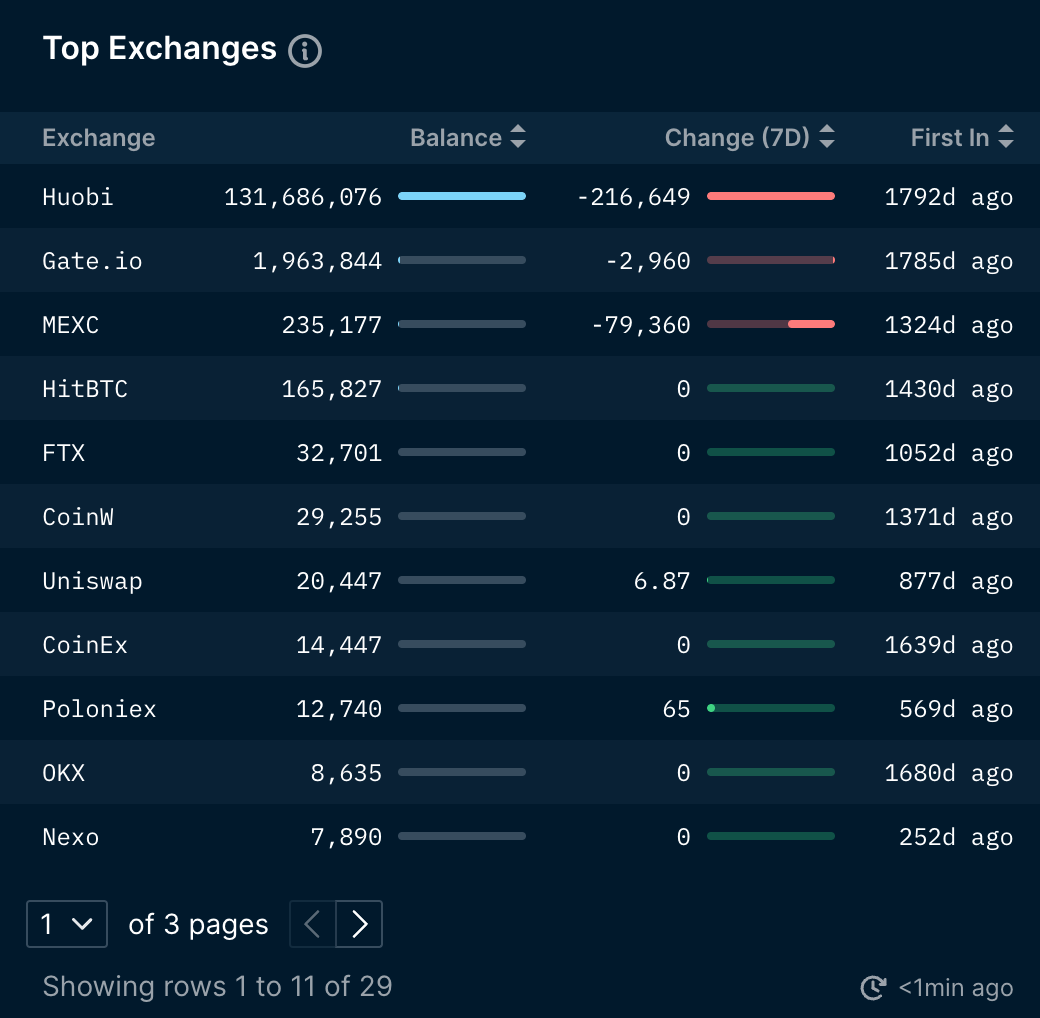The height and width of the screenshot is (1018, 1040).
Task: Click the 1324d ago first-in value
Action: 949,325
